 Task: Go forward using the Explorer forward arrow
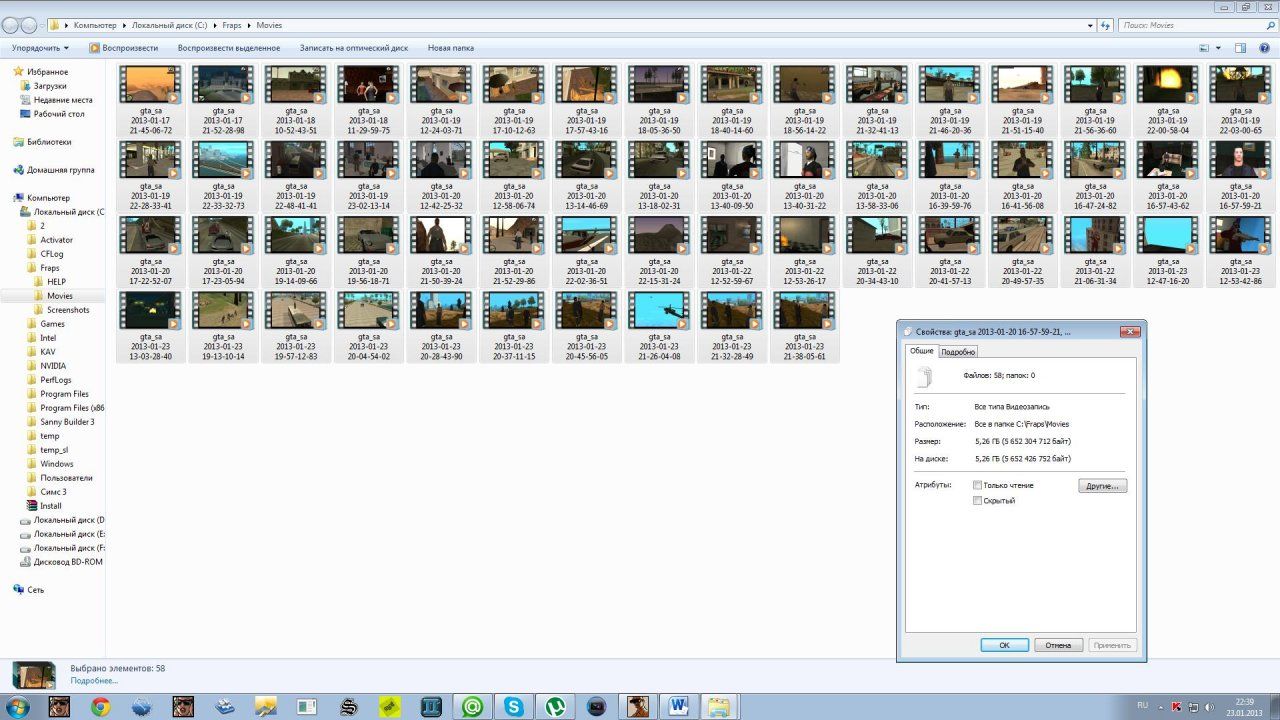pos(30,25)
